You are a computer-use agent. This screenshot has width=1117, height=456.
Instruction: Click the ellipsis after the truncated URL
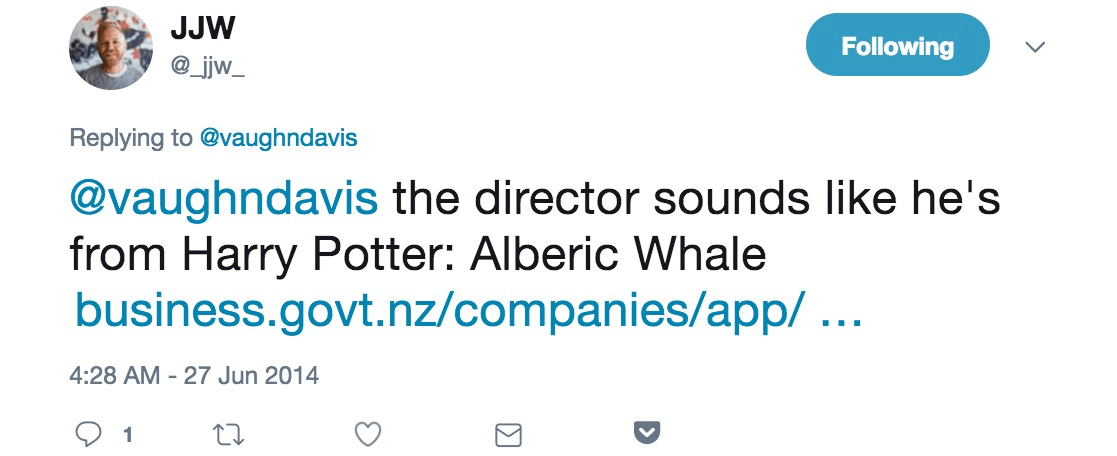840,313
